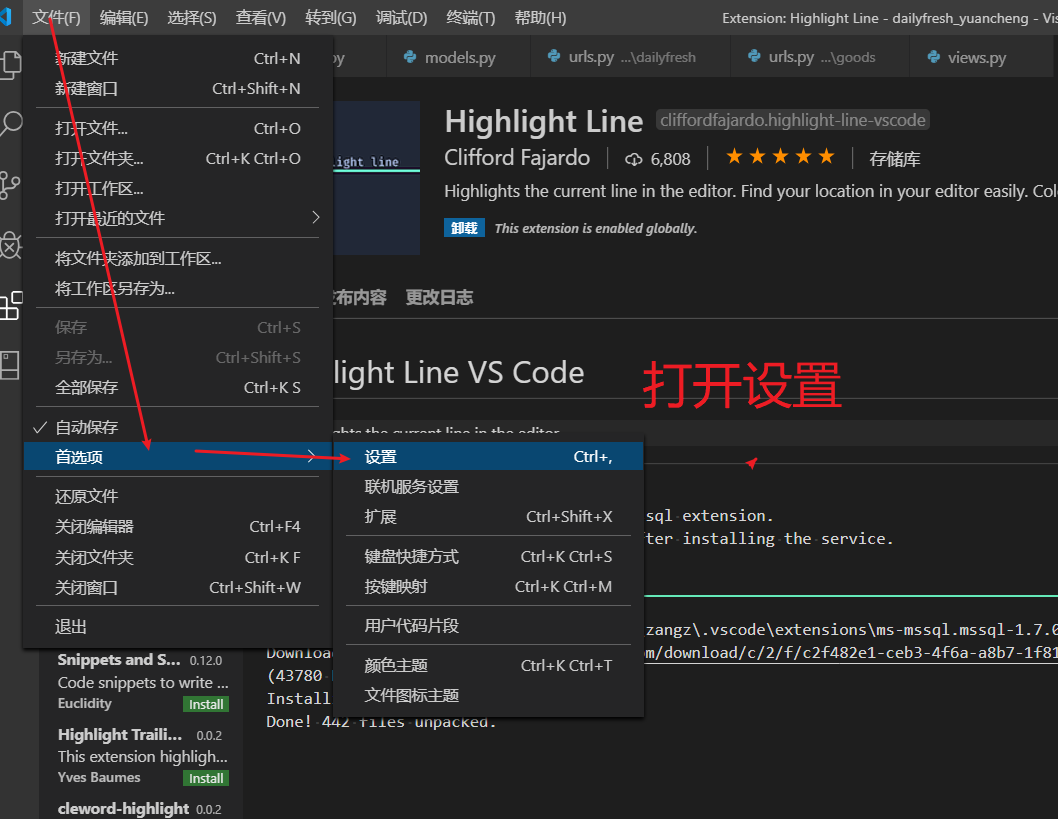Select 按键映射 in the submenu

point(489,586)
